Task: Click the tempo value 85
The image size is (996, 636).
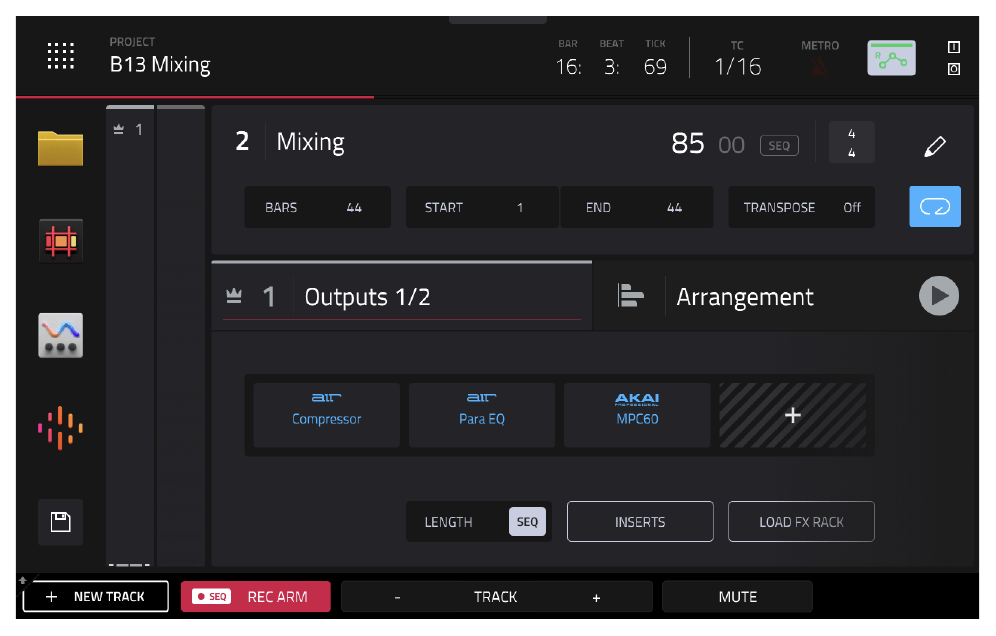Action: [x=687, y=144]
